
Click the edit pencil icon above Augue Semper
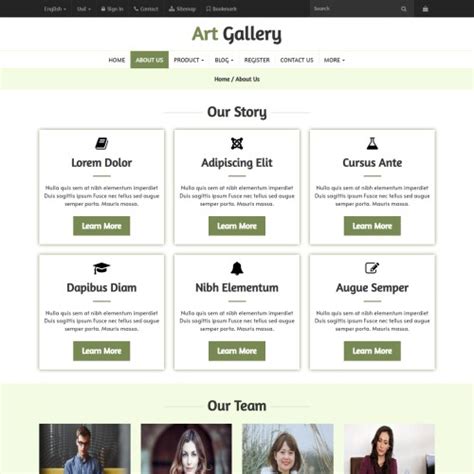[x=372, y=268]
